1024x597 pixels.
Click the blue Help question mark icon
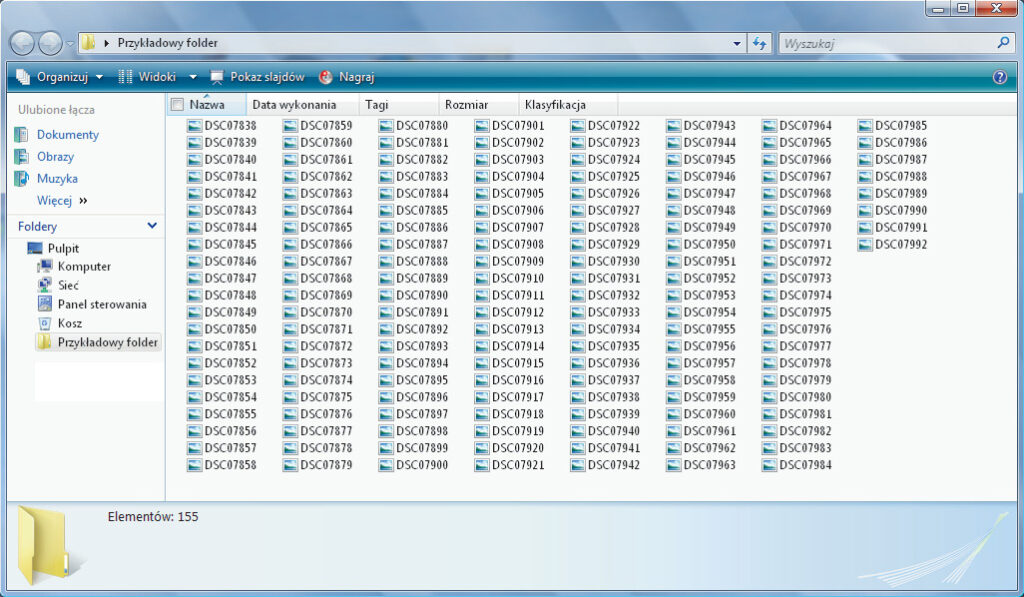[999, 77]
